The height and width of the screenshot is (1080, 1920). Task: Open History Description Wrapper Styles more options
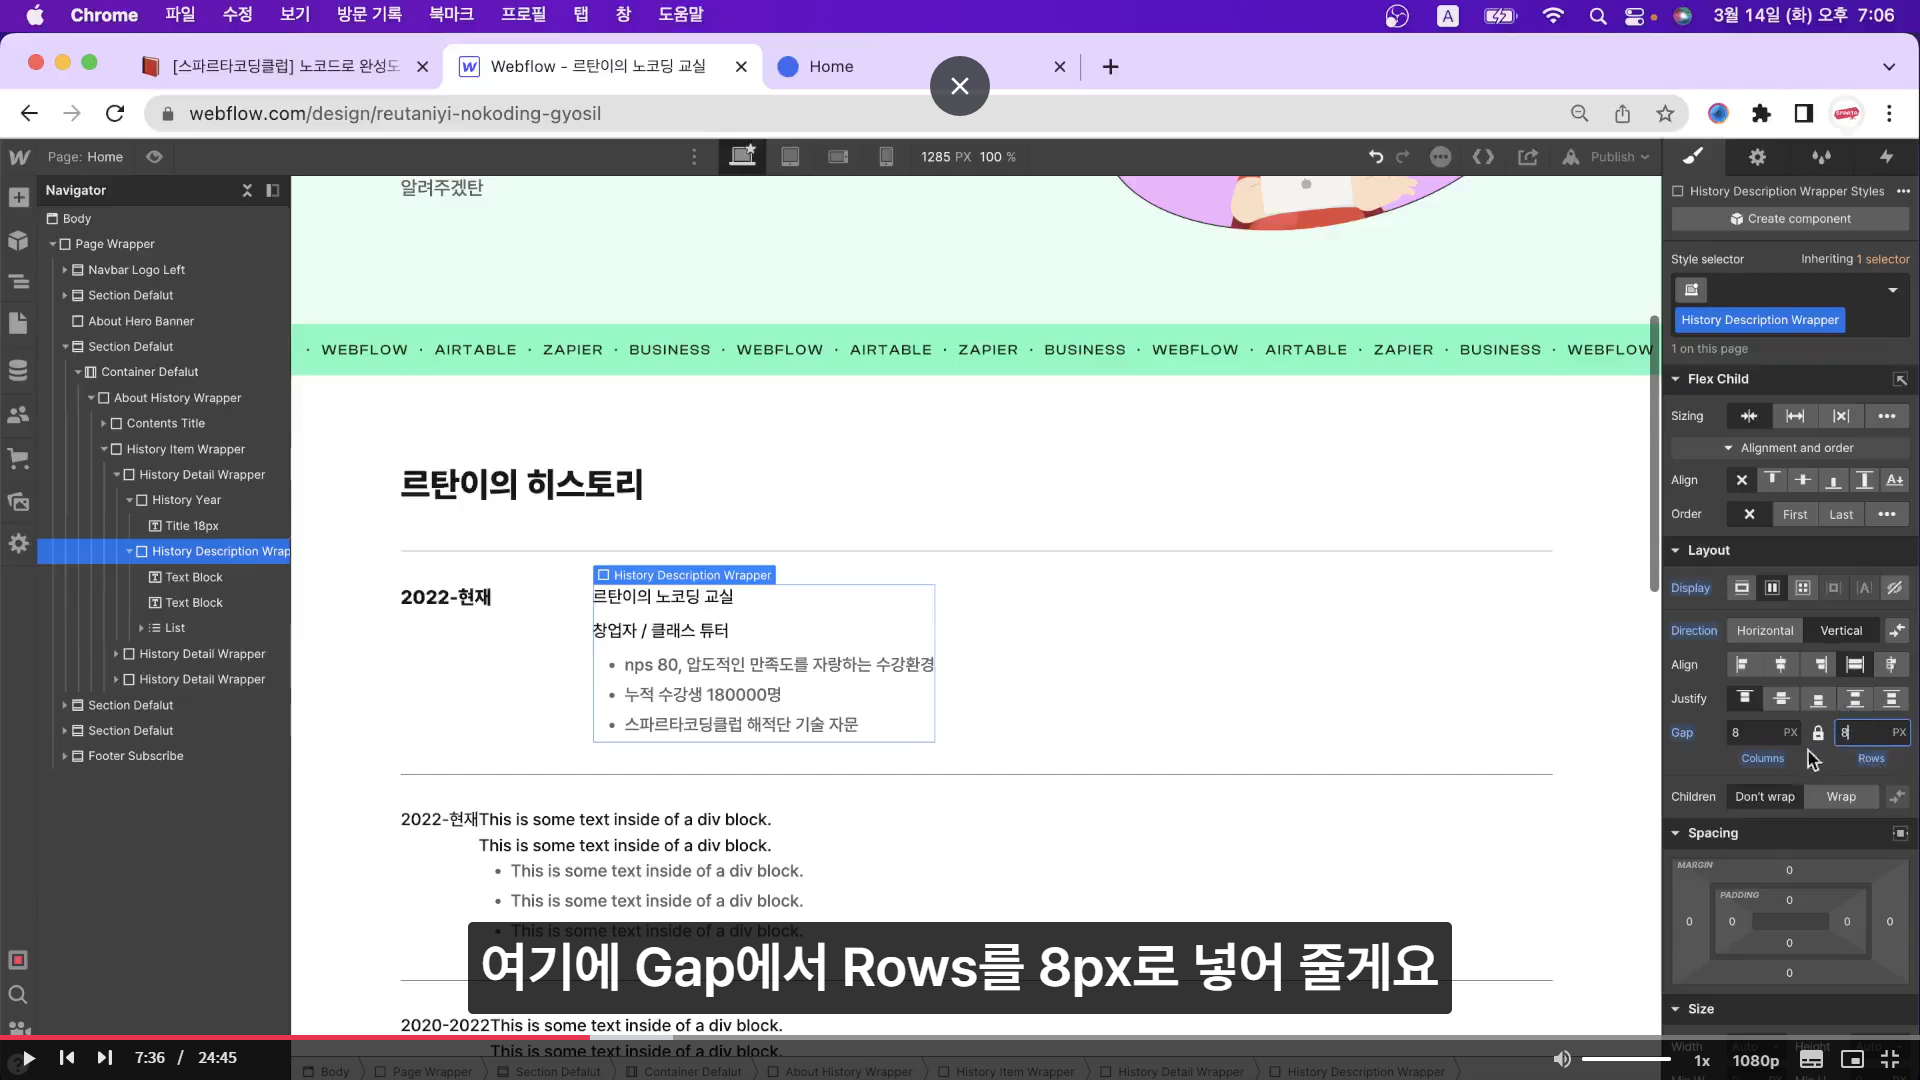(1903, 191)
